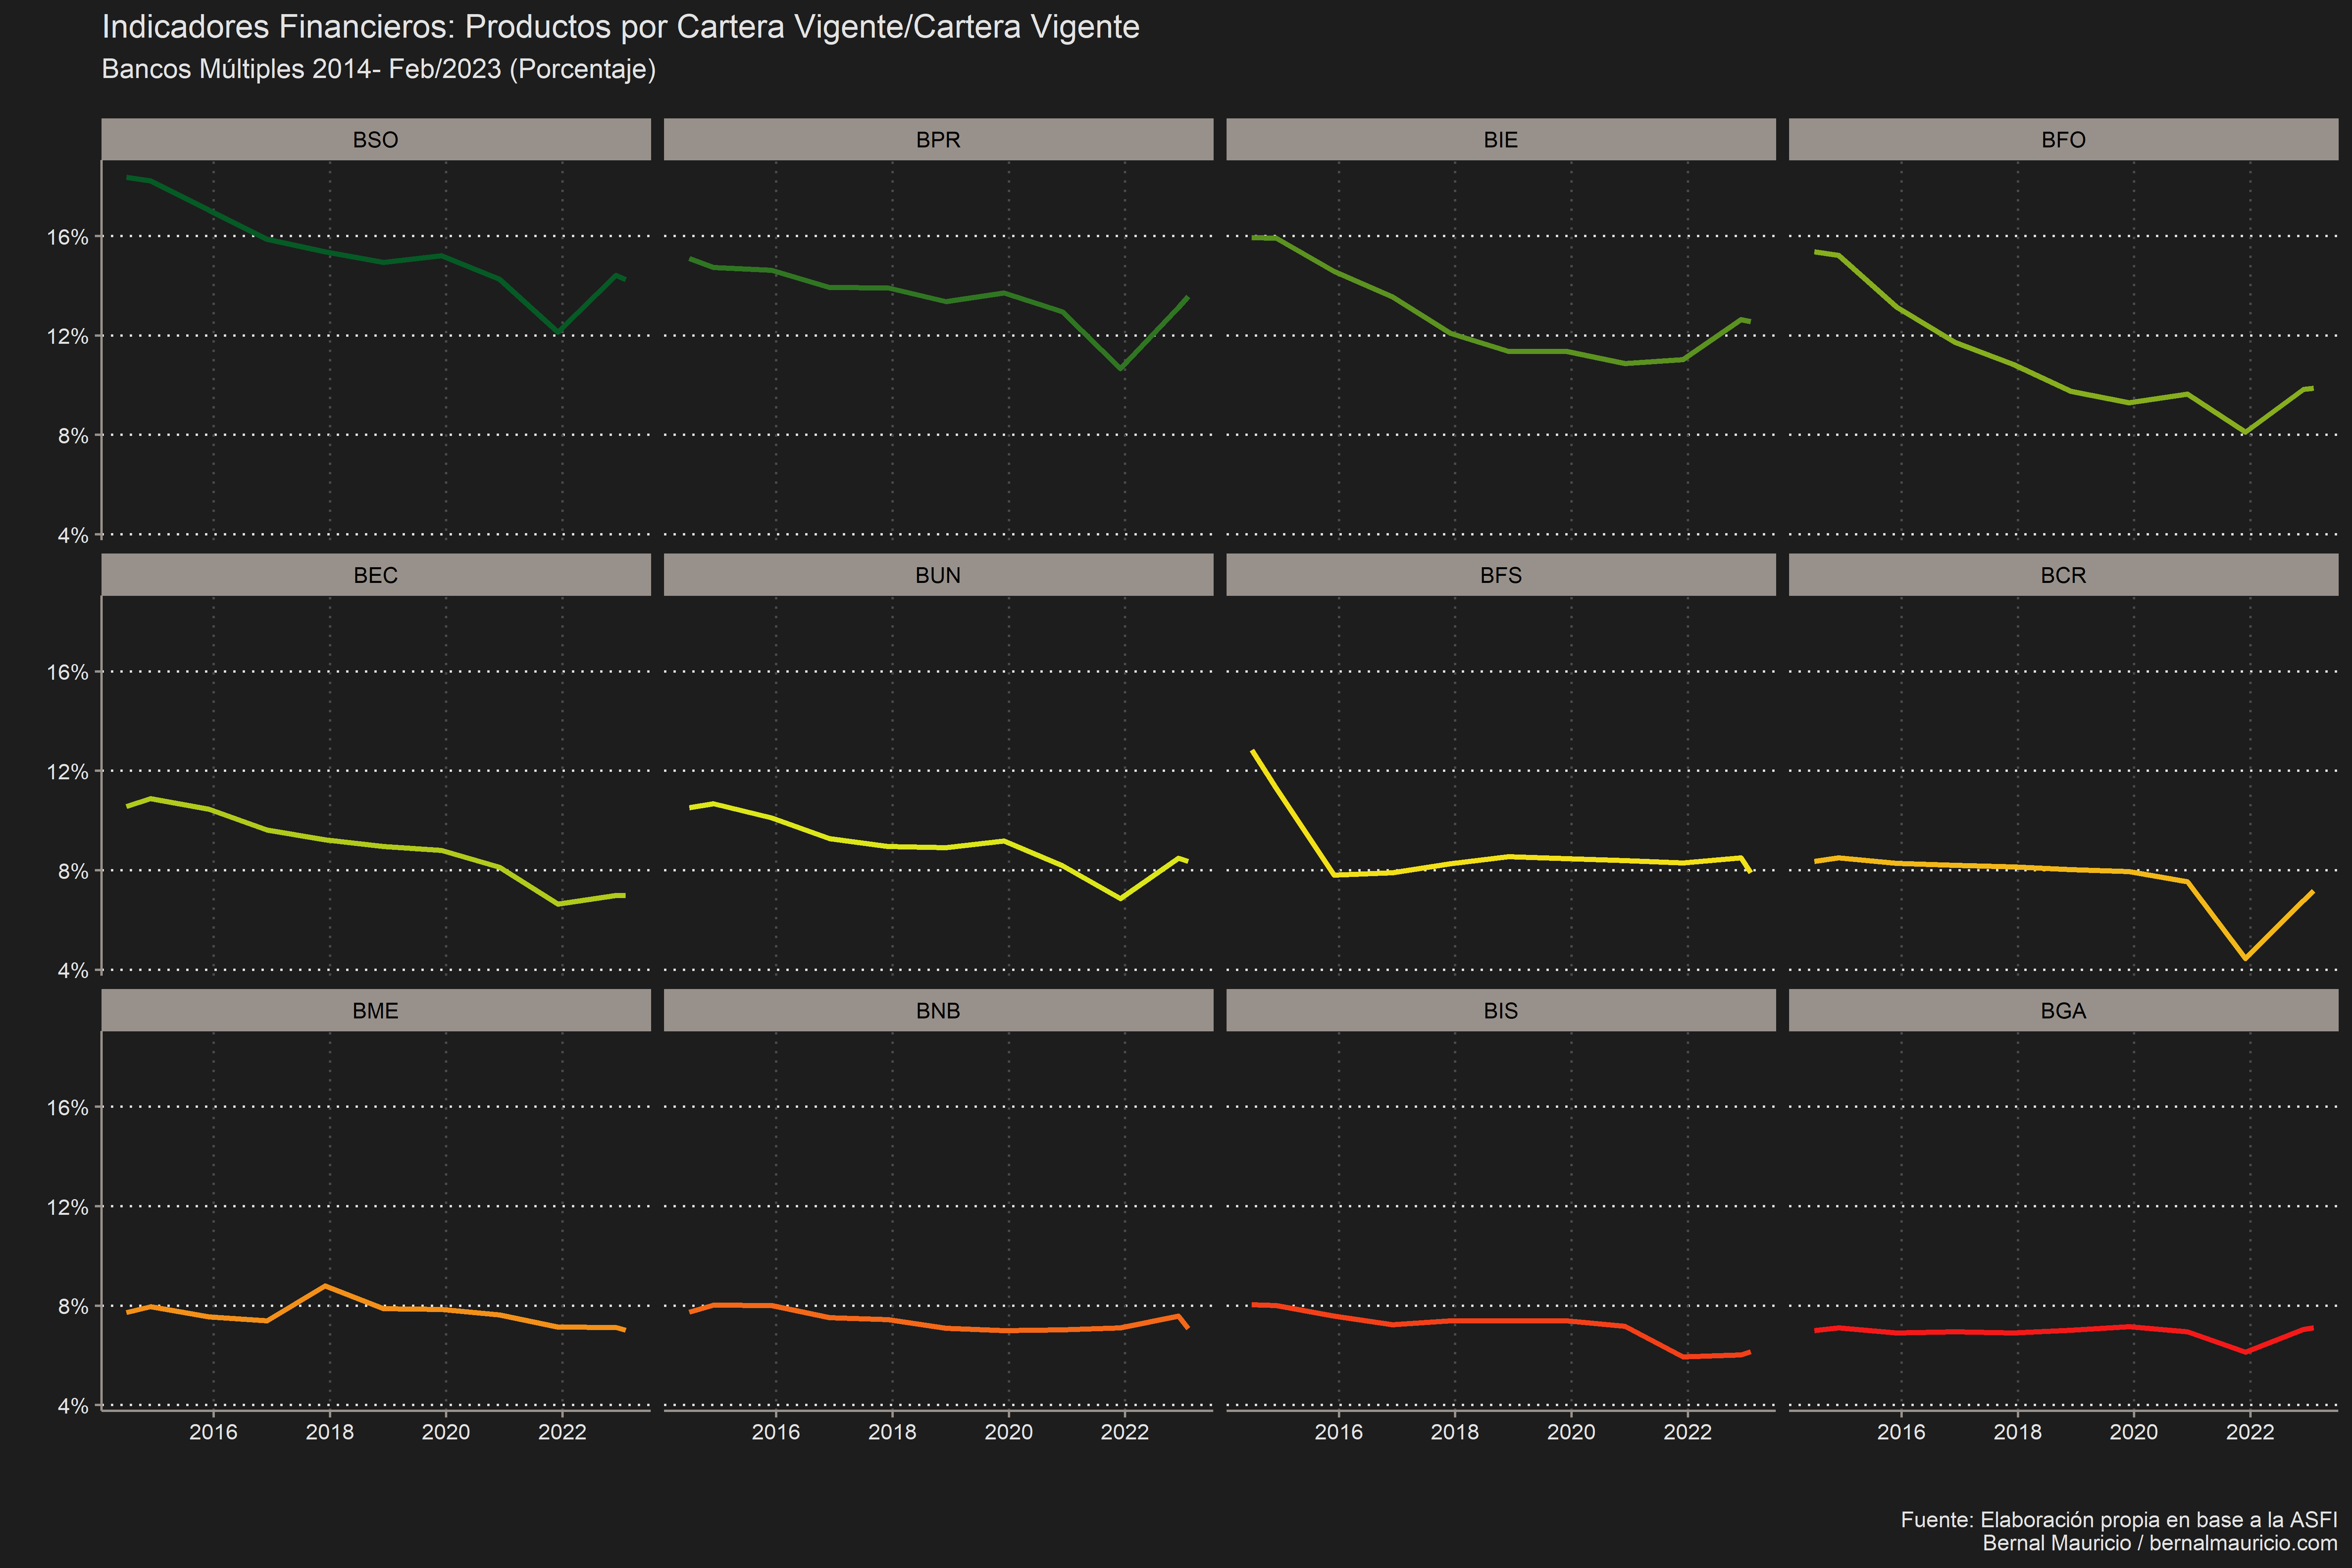Click the 16% label on the top row axis
Screen dimensions: 2352x1568
click(68, 237)
